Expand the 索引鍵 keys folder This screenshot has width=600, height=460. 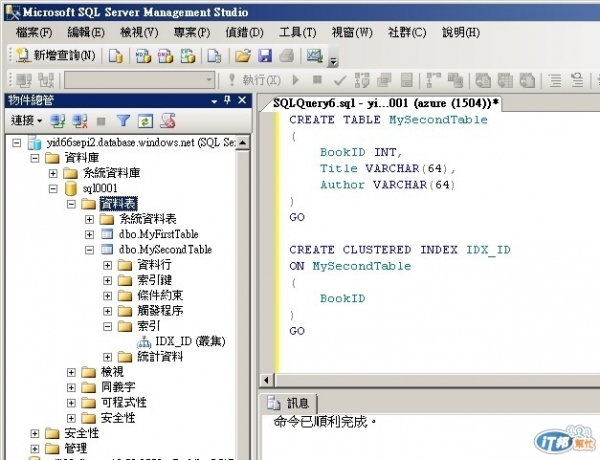[108, 281]
